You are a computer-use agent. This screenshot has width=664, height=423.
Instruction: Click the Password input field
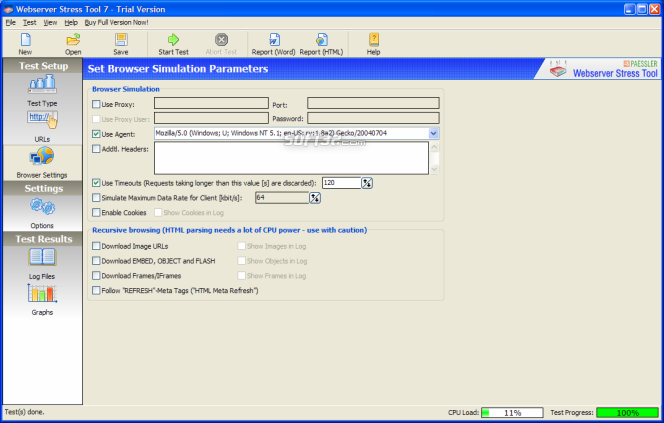pos(373,118)
